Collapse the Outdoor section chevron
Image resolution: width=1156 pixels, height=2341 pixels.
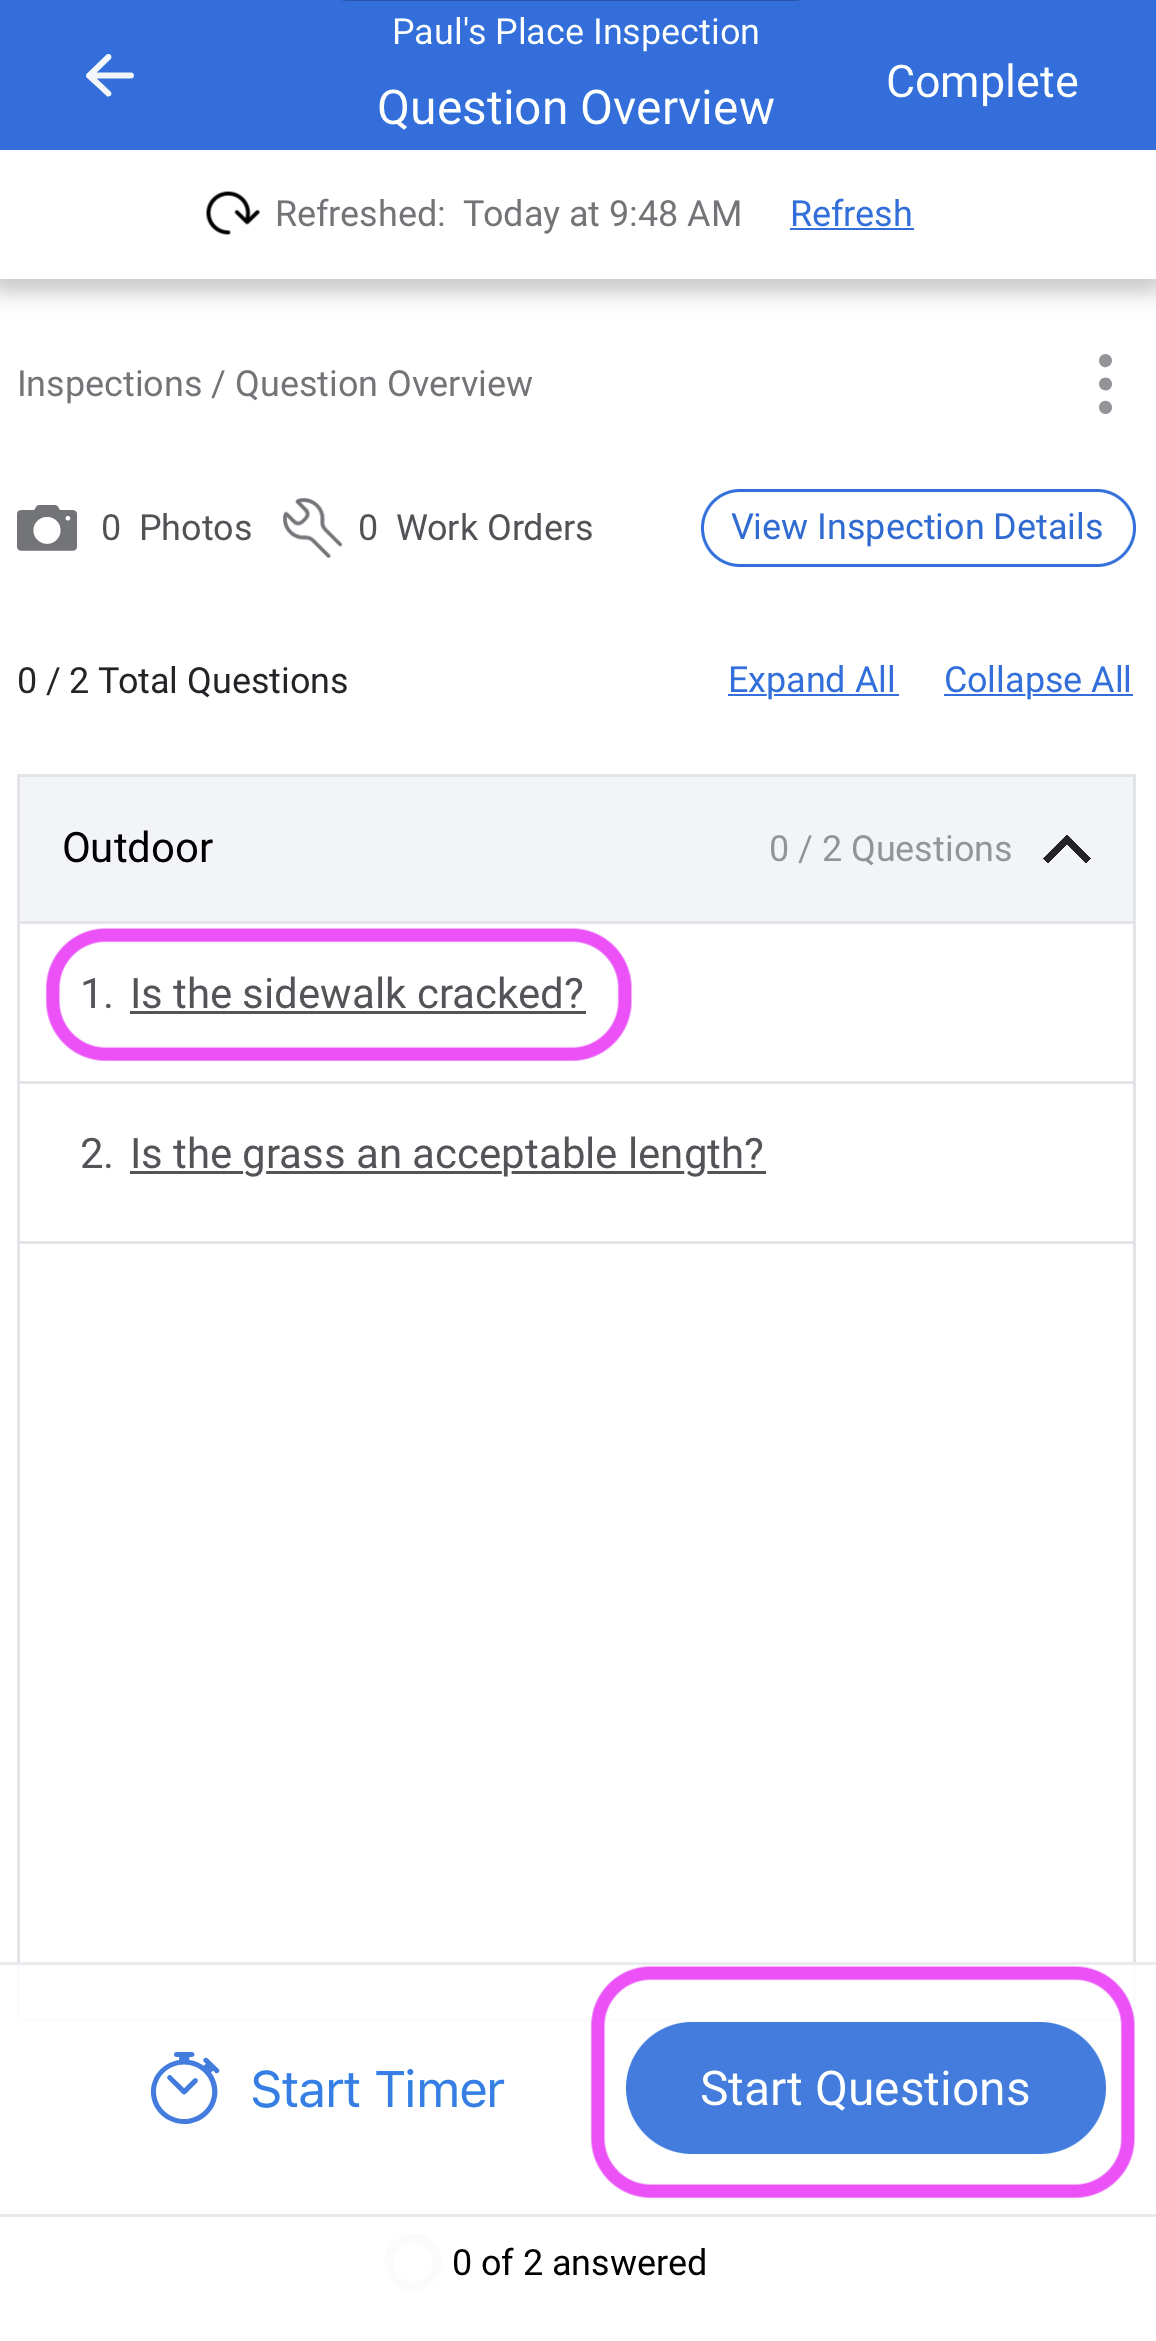tap(1067, 849)
